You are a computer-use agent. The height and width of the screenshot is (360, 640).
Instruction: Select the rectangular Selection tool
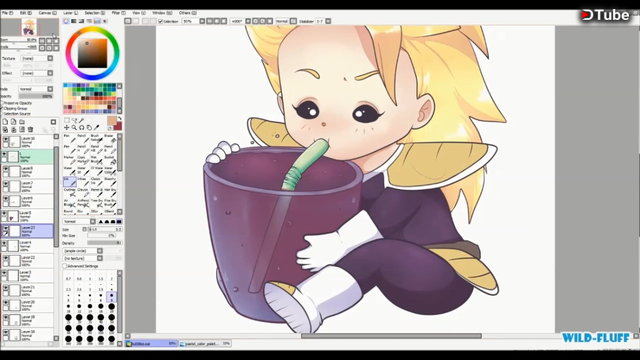(x=67, y=120)
